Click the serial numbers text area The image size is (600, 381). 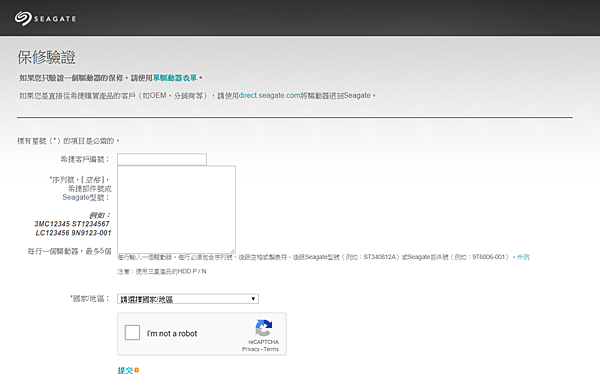coord(176,209)
